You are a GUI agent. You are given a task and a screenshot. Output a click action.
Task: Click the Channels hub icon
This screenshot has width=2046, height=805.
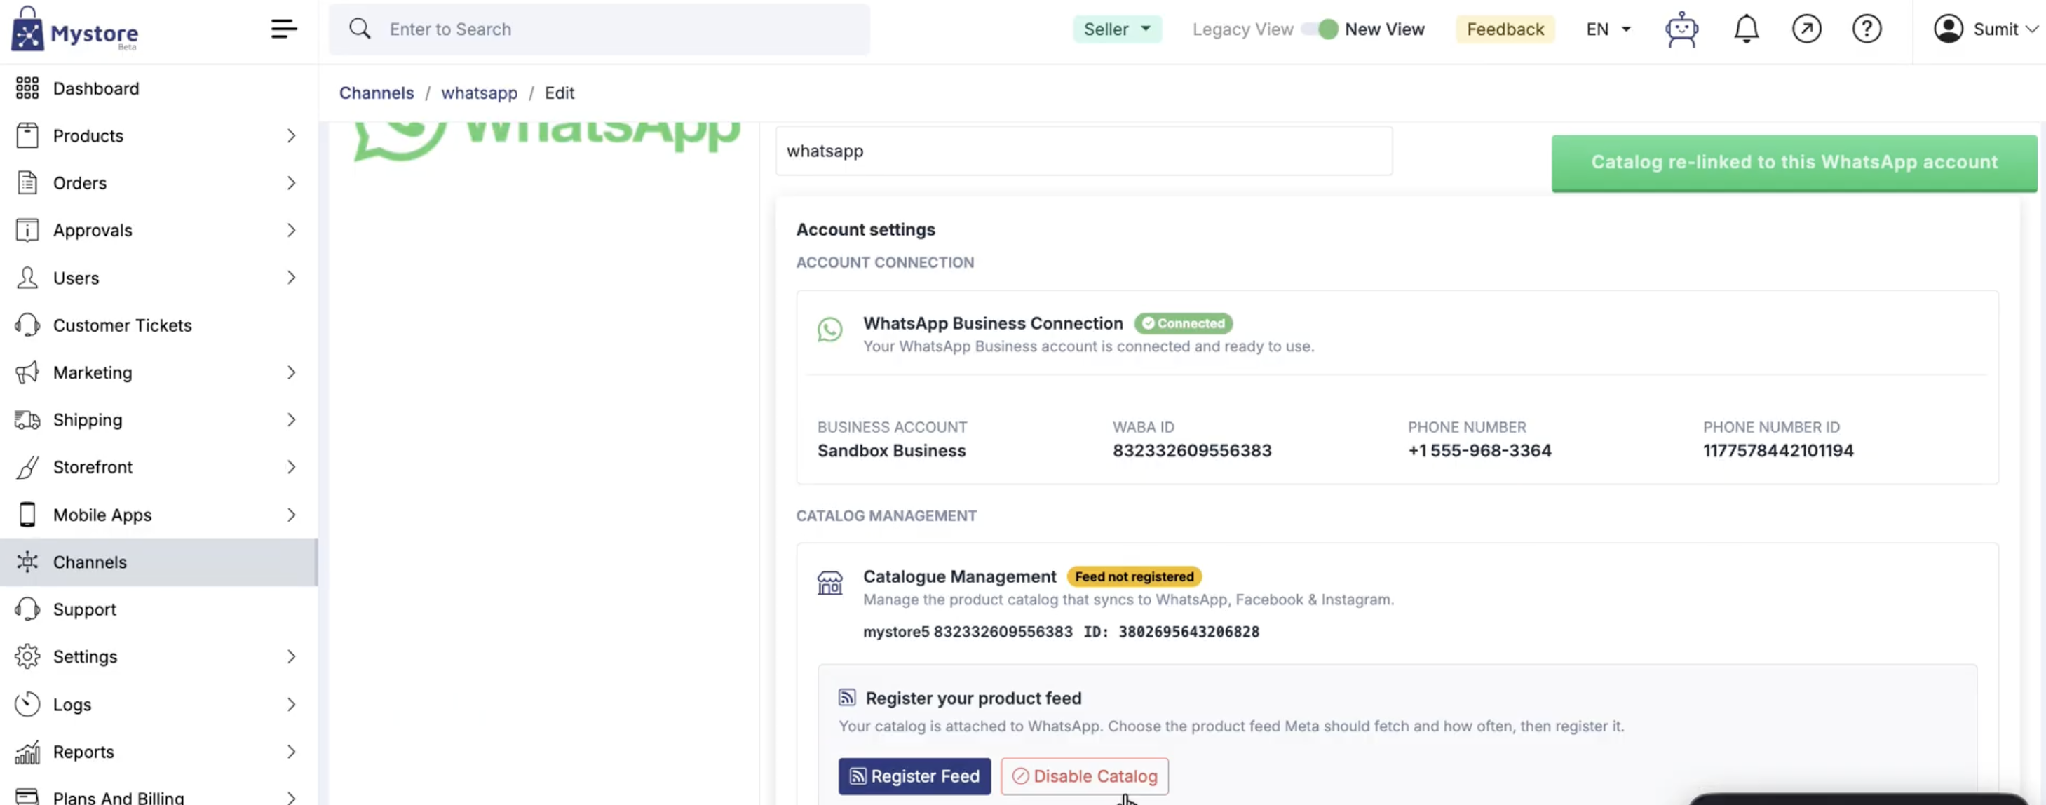click(28, 562)
